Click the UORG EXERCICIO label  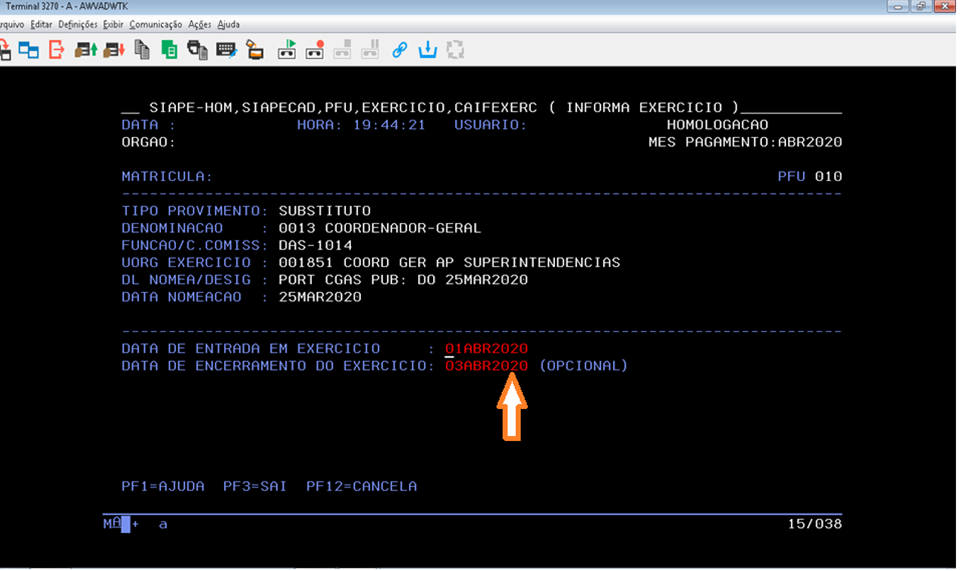click(186, 263)
